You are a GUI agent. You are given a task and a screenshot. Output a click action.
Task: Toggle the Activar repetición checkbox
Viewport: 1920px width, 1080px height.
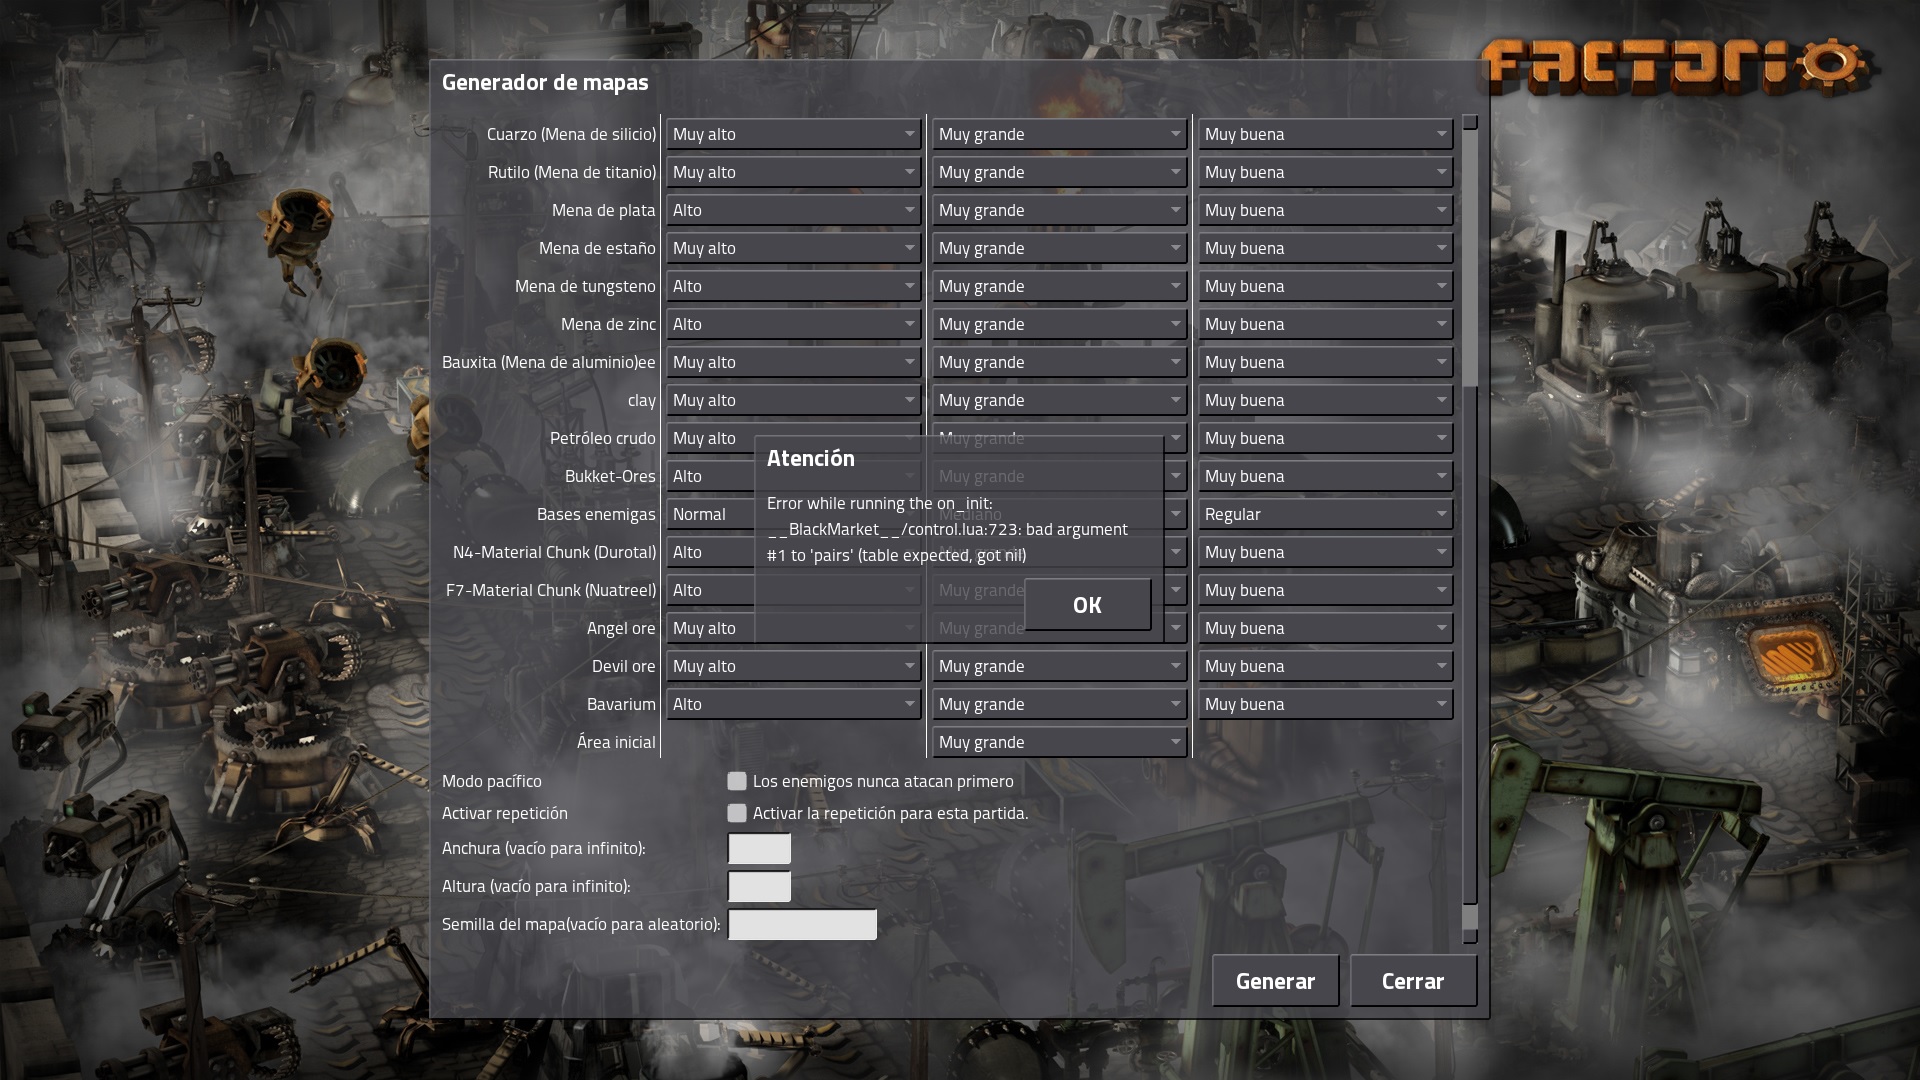point(737,813)
